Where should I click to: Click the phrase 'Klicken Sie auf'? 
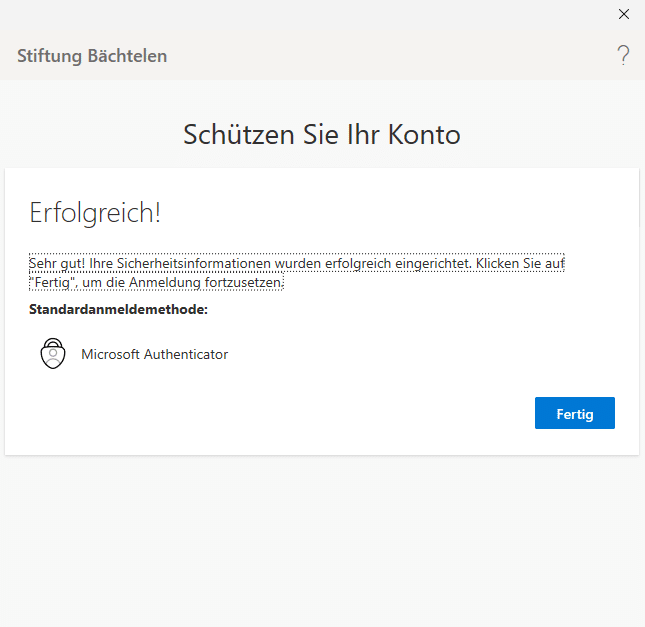(521, 264)
